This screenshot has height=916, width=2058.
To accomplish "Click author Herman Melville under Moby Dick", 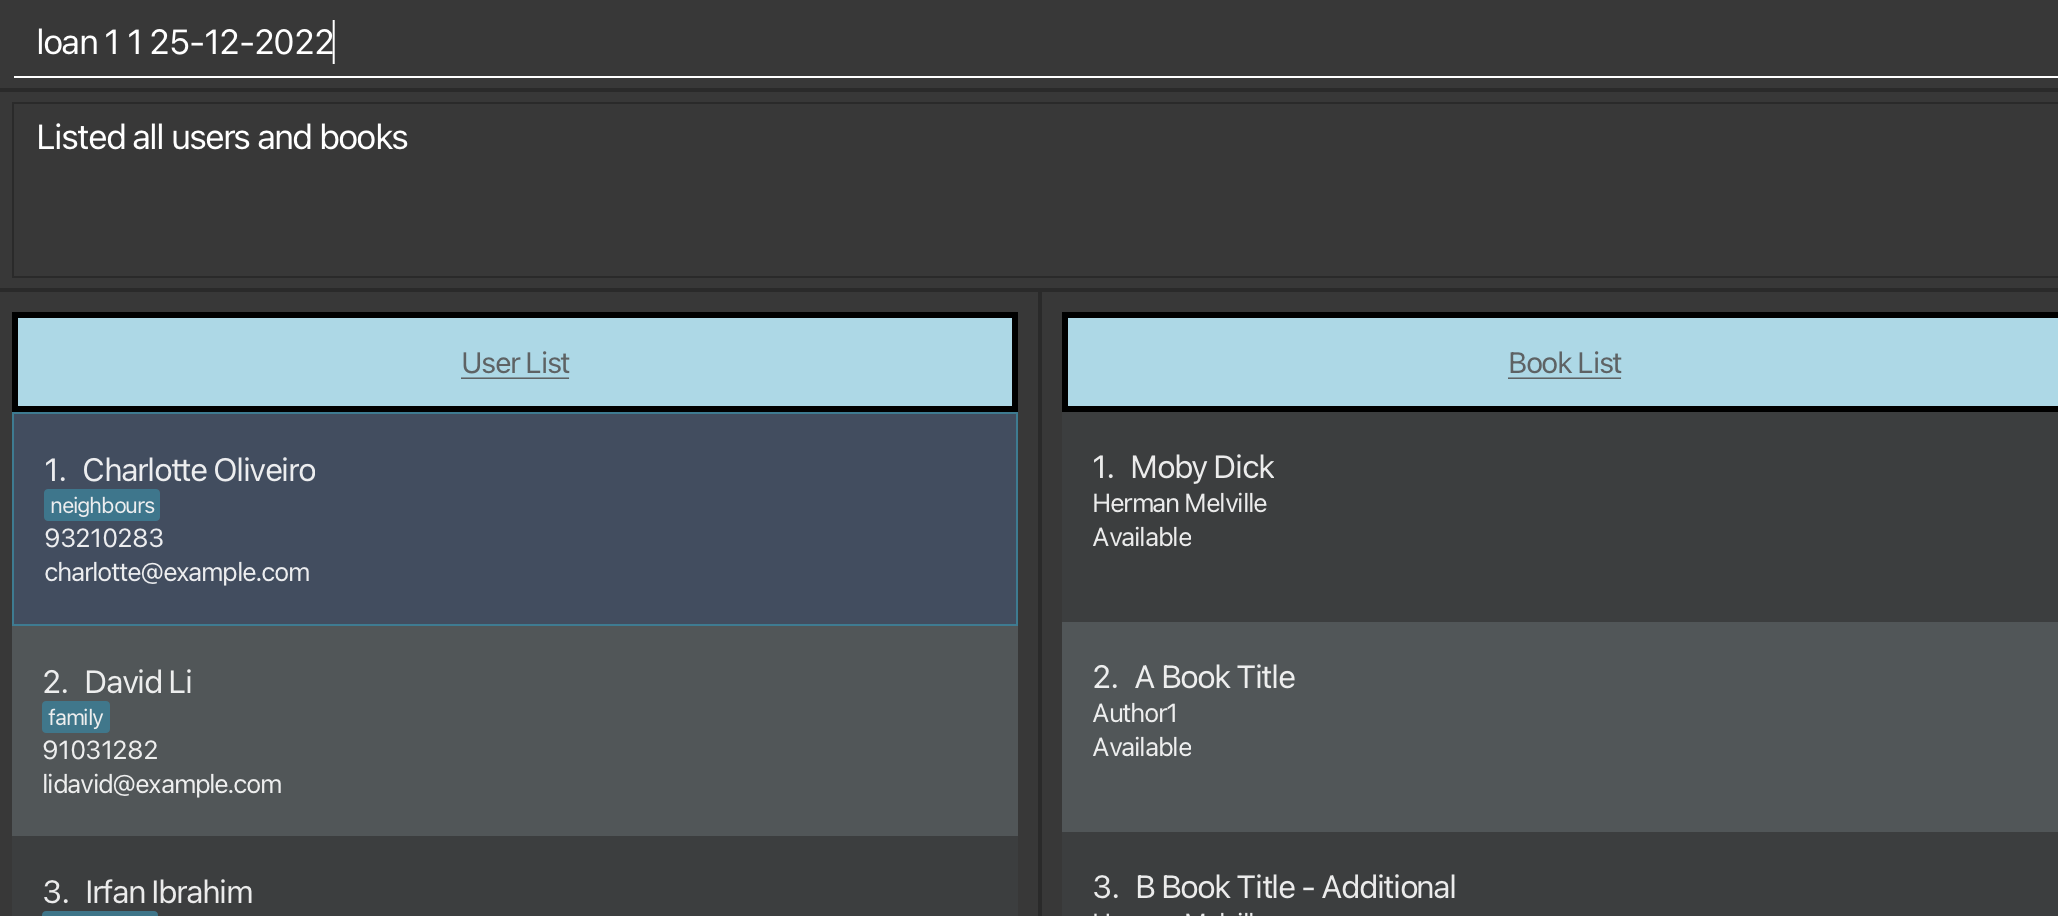I will [1179, 503].
